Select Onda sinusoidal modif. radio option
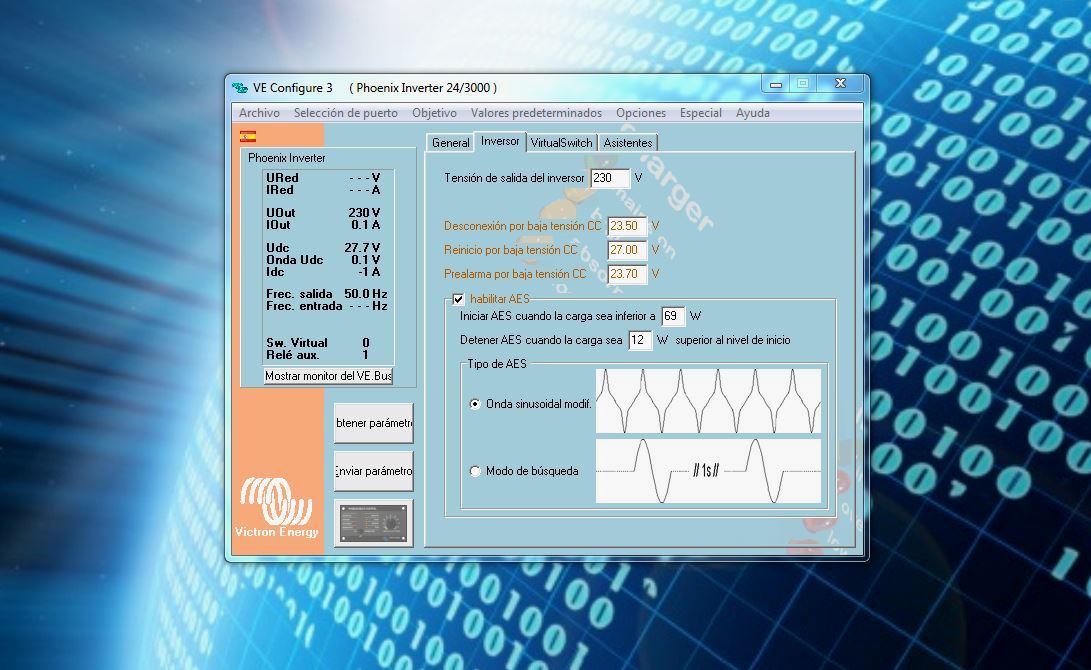 (x=475, y=404)
